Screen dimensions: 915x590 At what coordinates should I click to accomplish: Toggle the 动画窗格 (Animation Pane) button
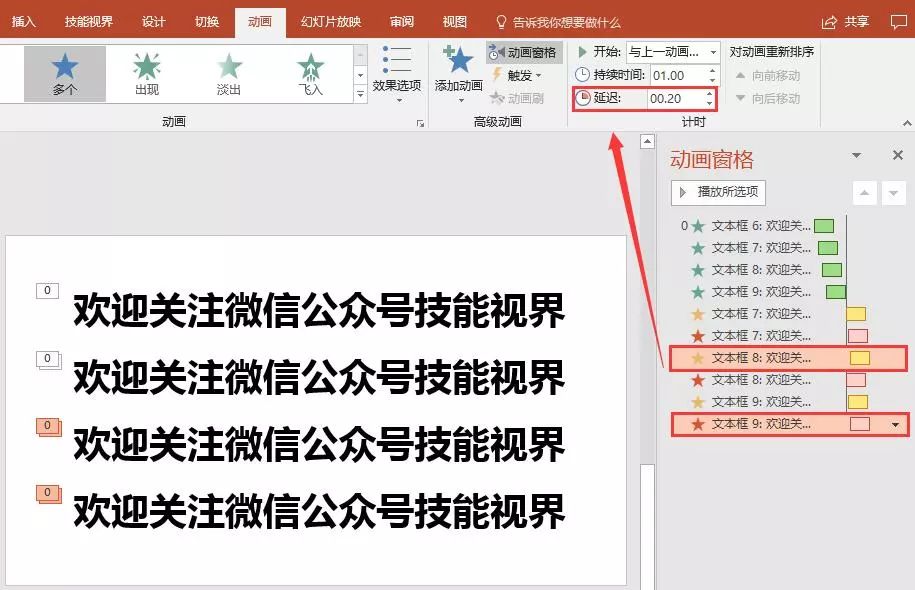(x=523, y=52)
